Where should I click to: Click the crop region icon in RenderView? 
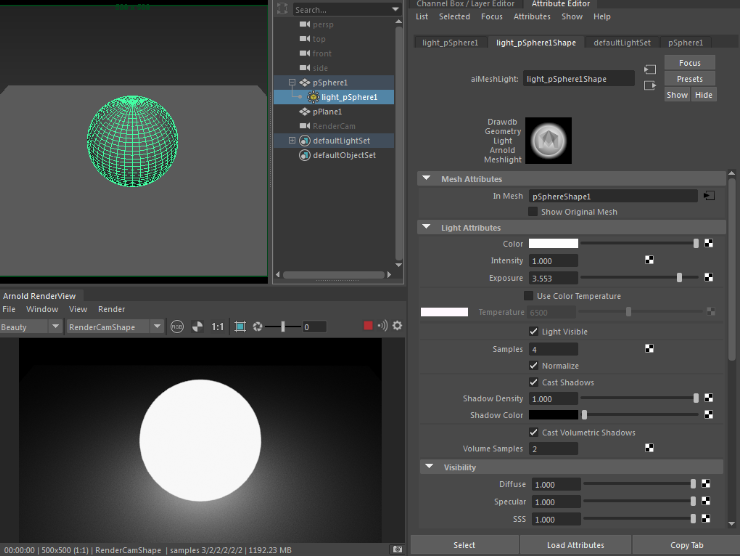240,326
